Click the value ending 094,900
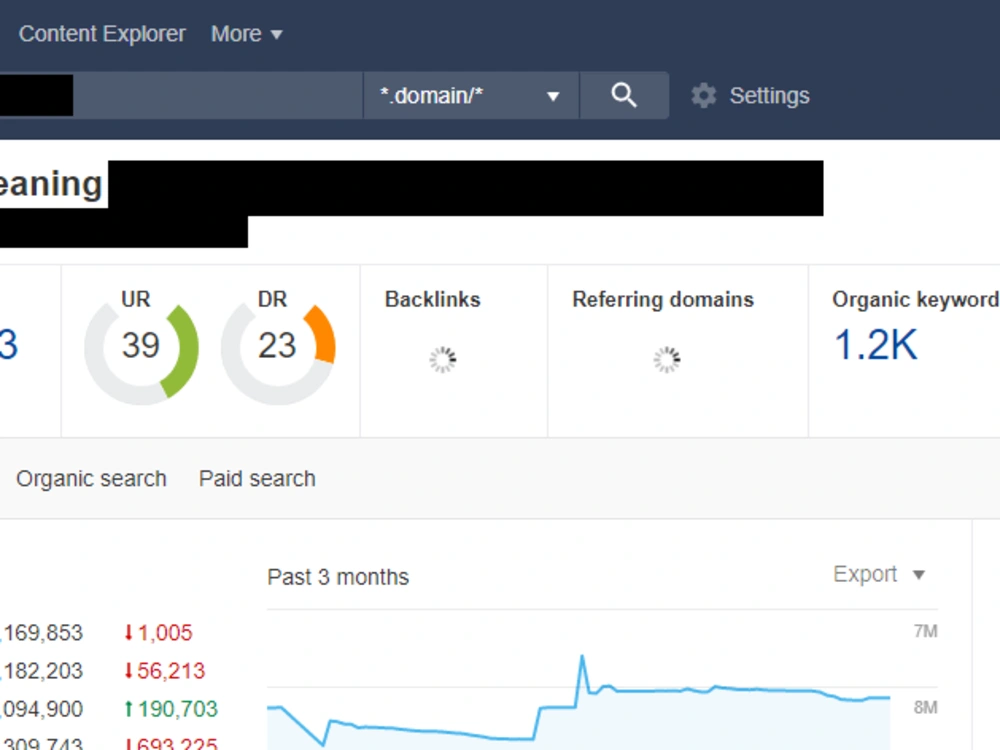The height and width of the screenshot is (750, 1000). pos(41,709)
